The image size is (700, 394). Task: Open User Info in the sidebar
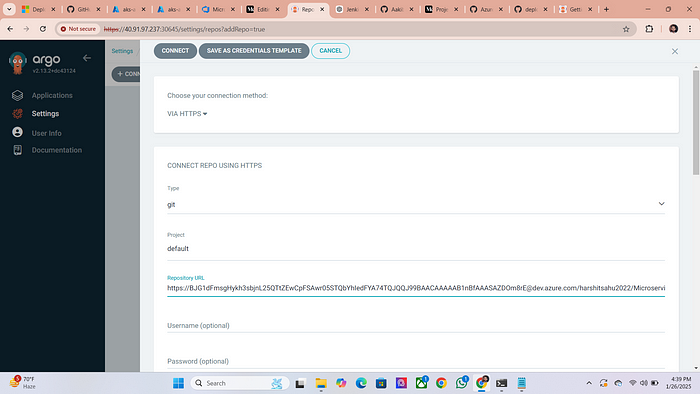coord(46,133)
